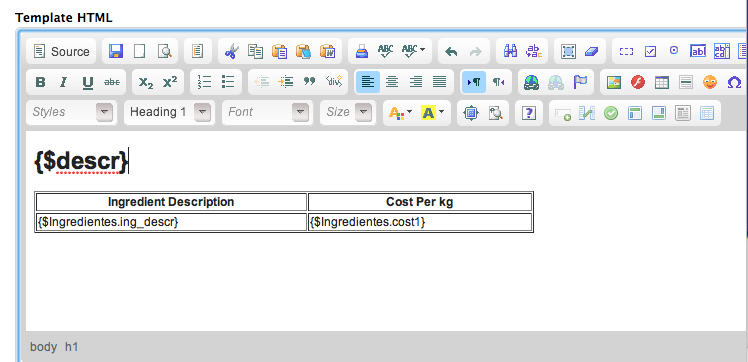
Task: Decrease the indent
Action: coord(261,82)
